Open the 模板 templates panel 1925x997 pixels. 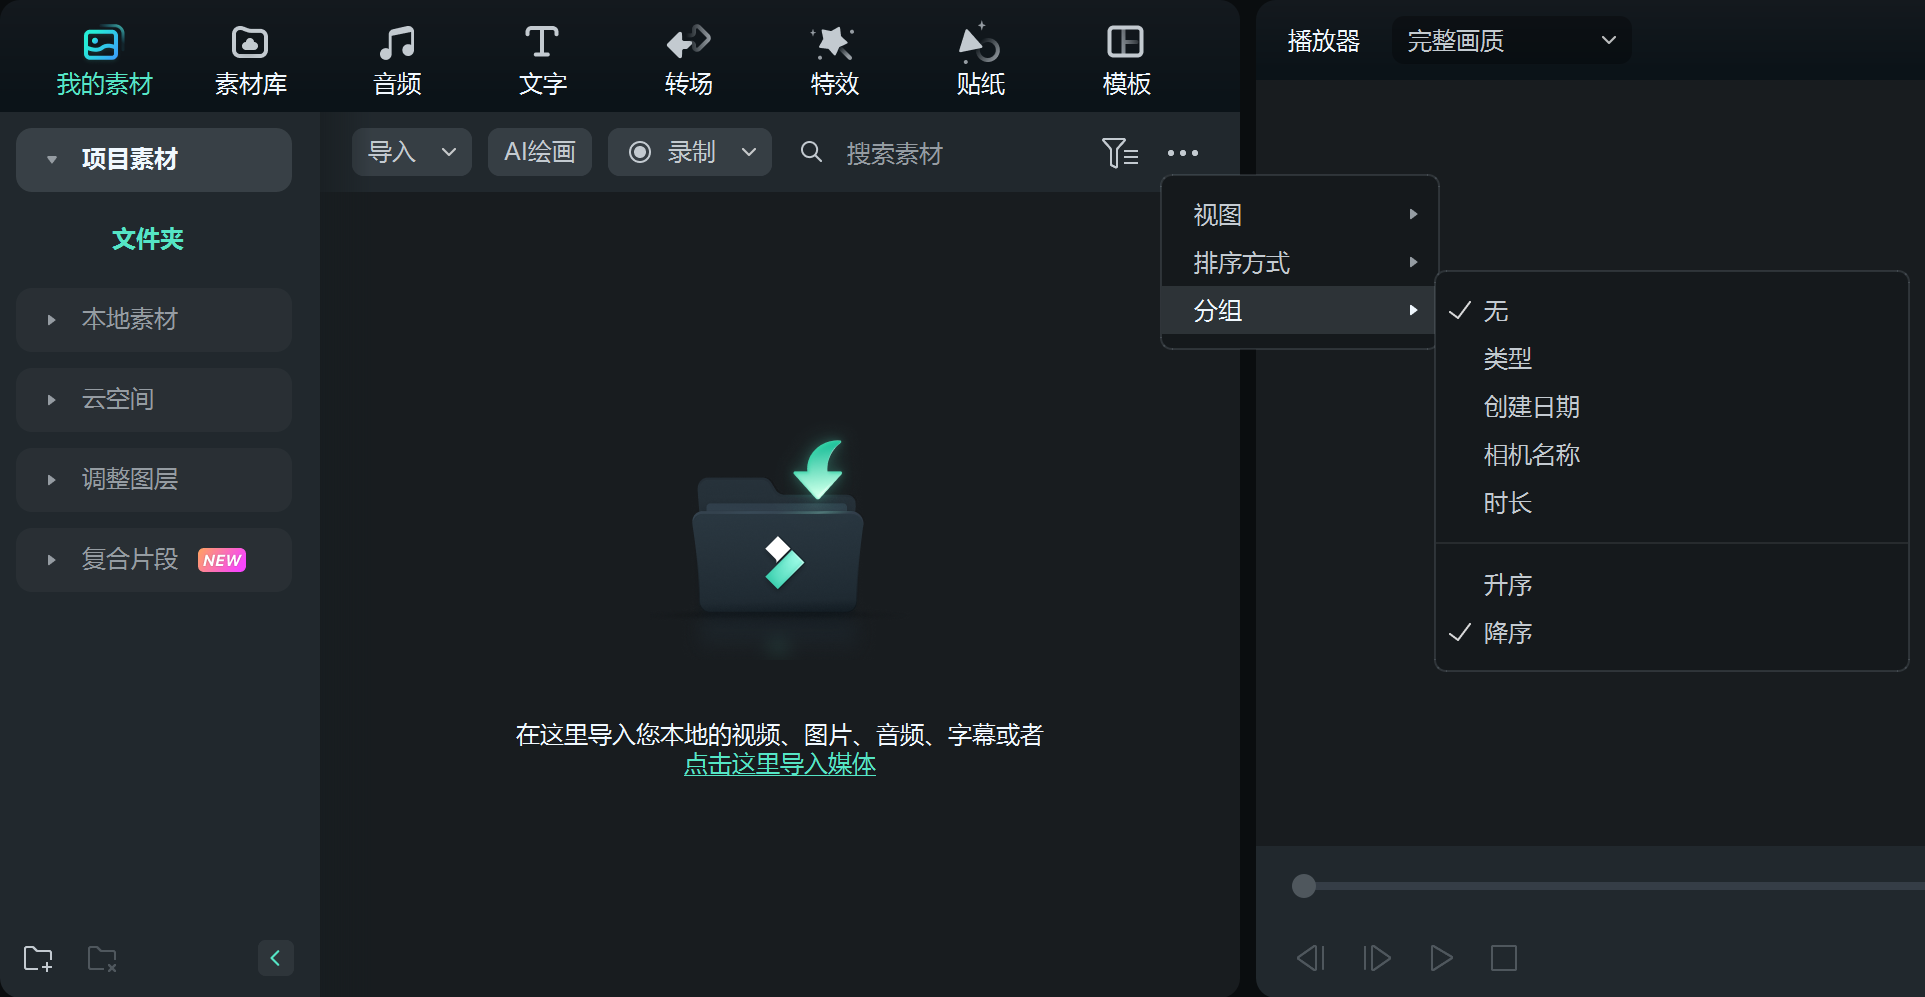click(x=1125, y=57)
